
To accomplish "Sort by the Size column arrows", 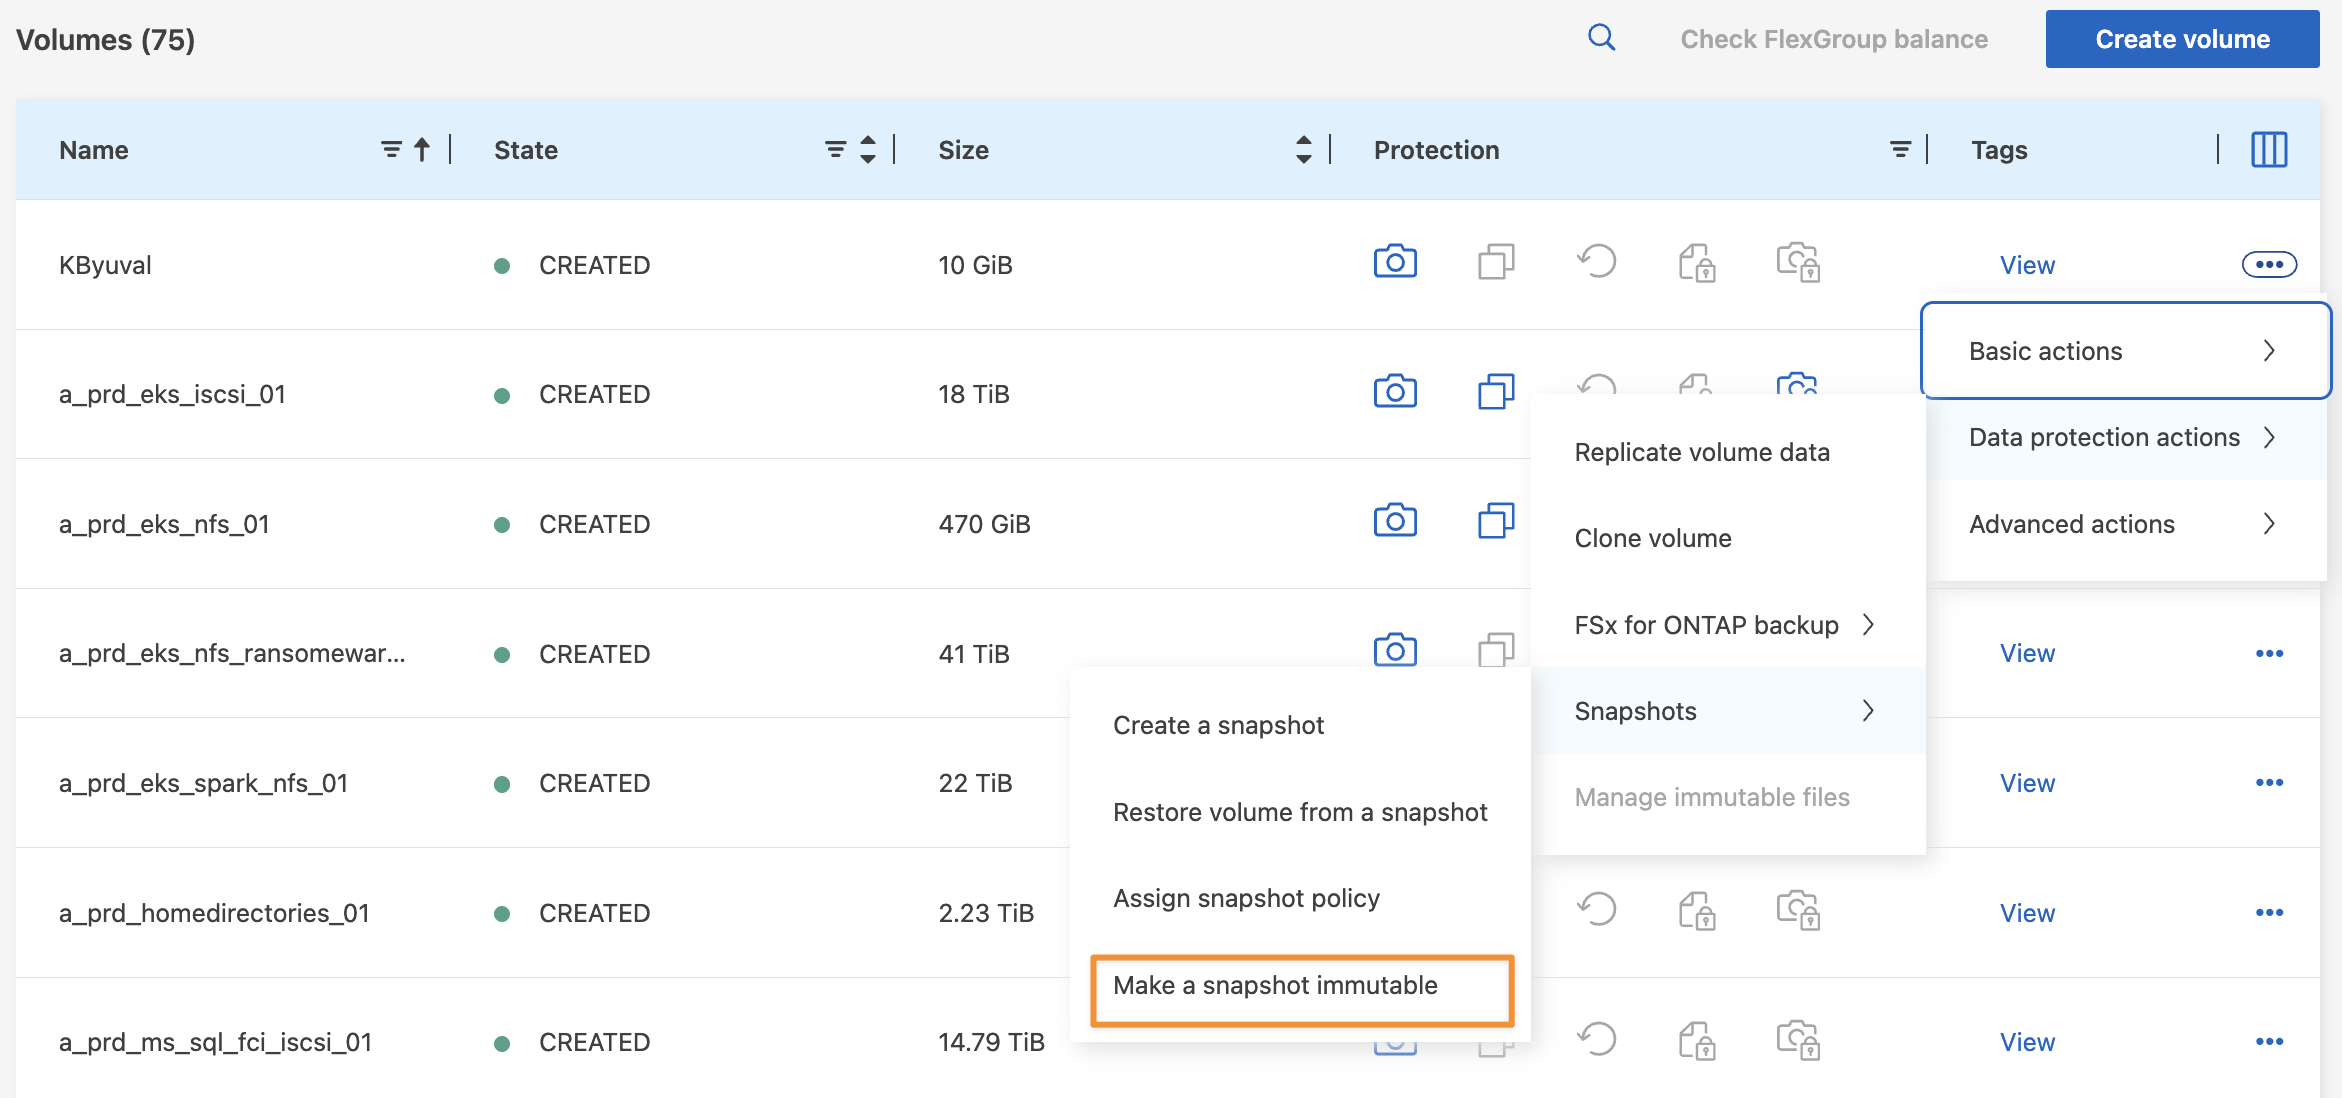I will coord(1303,150).
